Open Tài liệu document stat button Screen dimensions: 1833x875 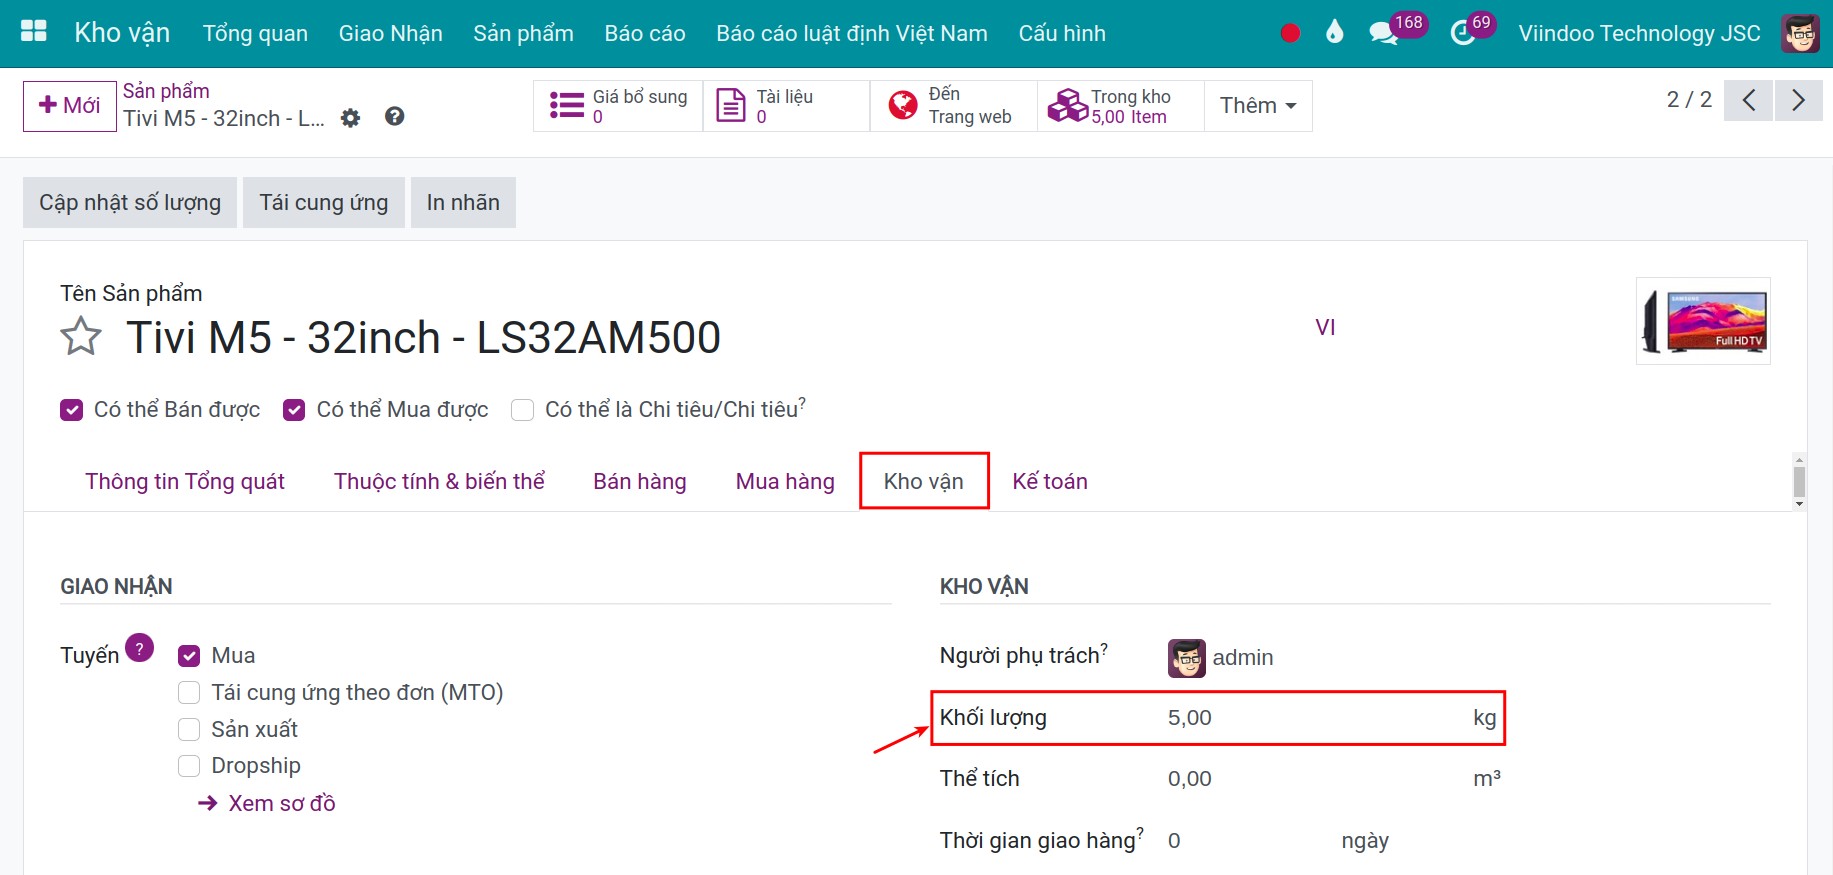pyautogui.click(x=786, y=106)
